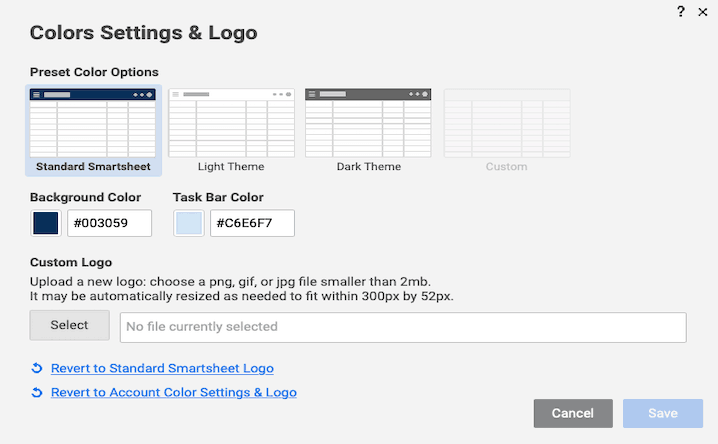Click 'Revert to Account Color Settings & Logo' link
Viewport: 718px width, 444px height.
click(x=174, y=393)
